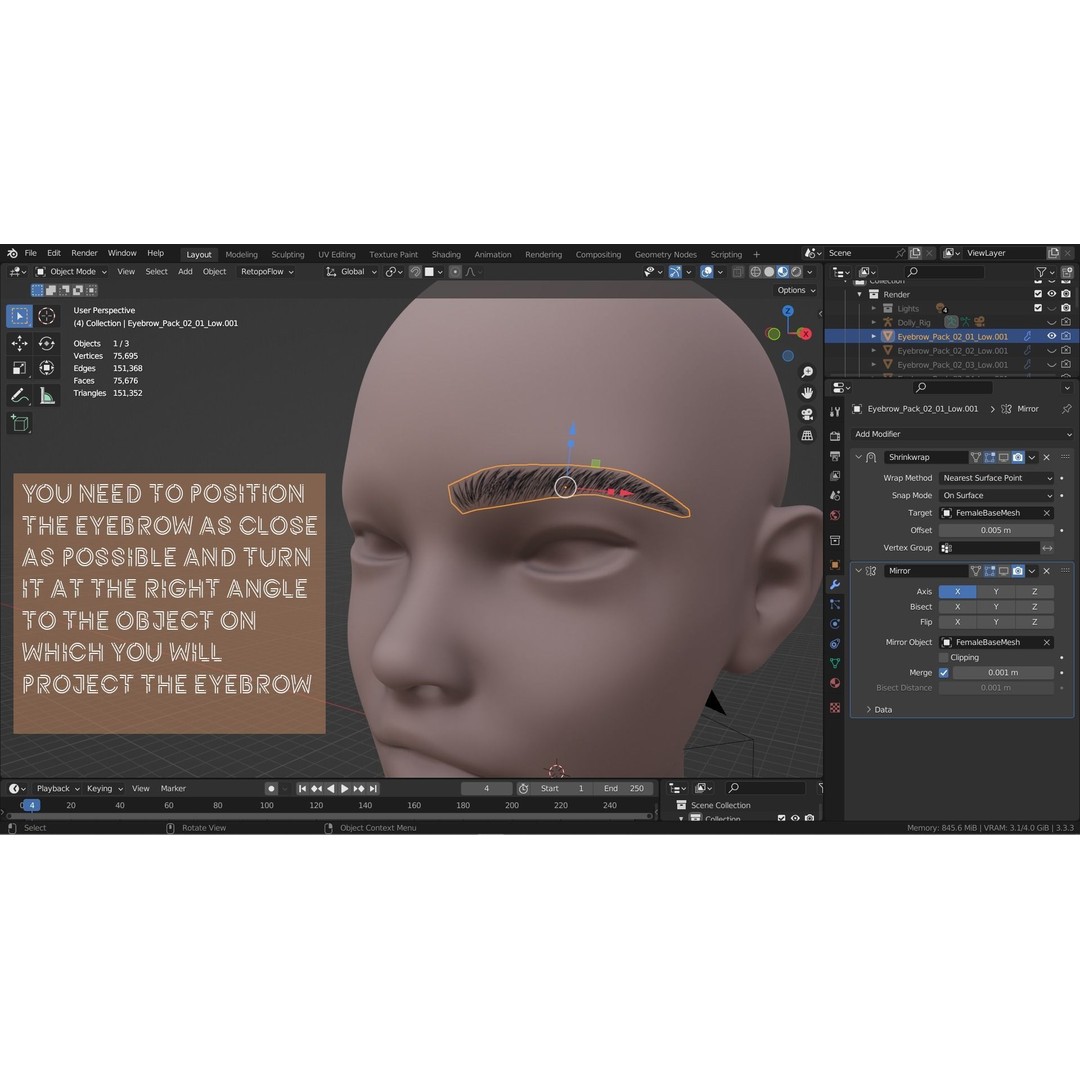Toggle viewport gizmos display

[x=674, y=272]
